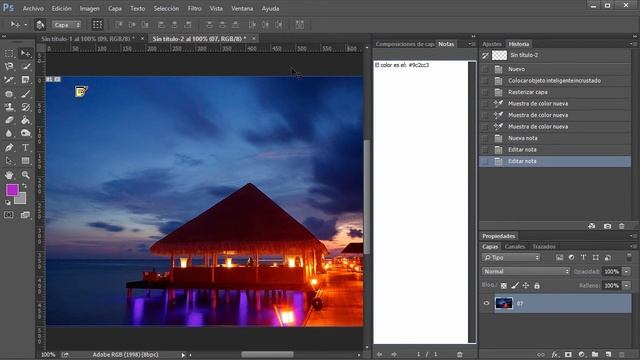This screenshot has height=360, width=640.
Task: Reset default foreground and background colors
Action: pos(8,202)
